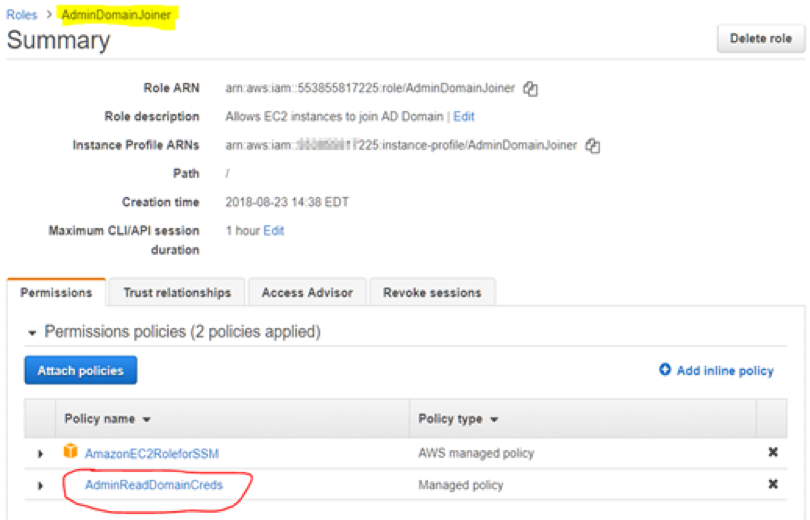810x520 pixels.
Task: Detach AmazonEC2RoleforSSM policy with X
Action: coord(773,452)
